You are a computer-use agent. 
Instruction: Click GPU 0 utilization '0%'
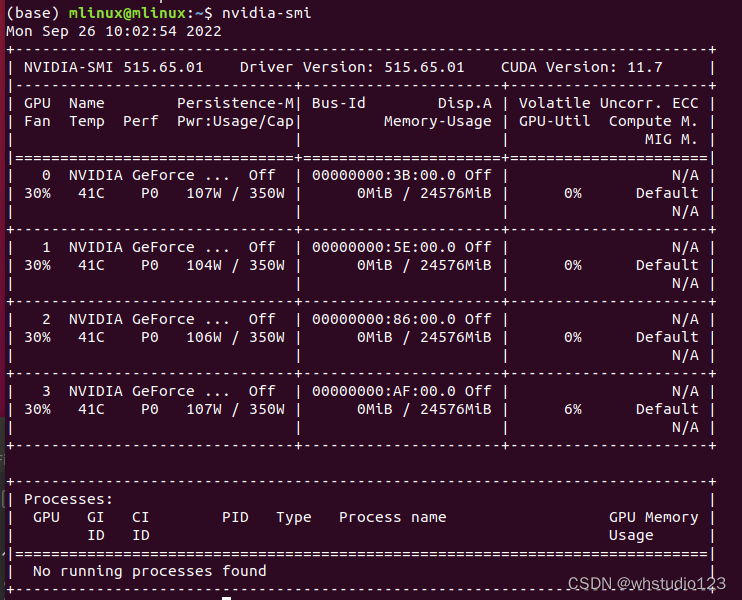[x=573, y=193]
